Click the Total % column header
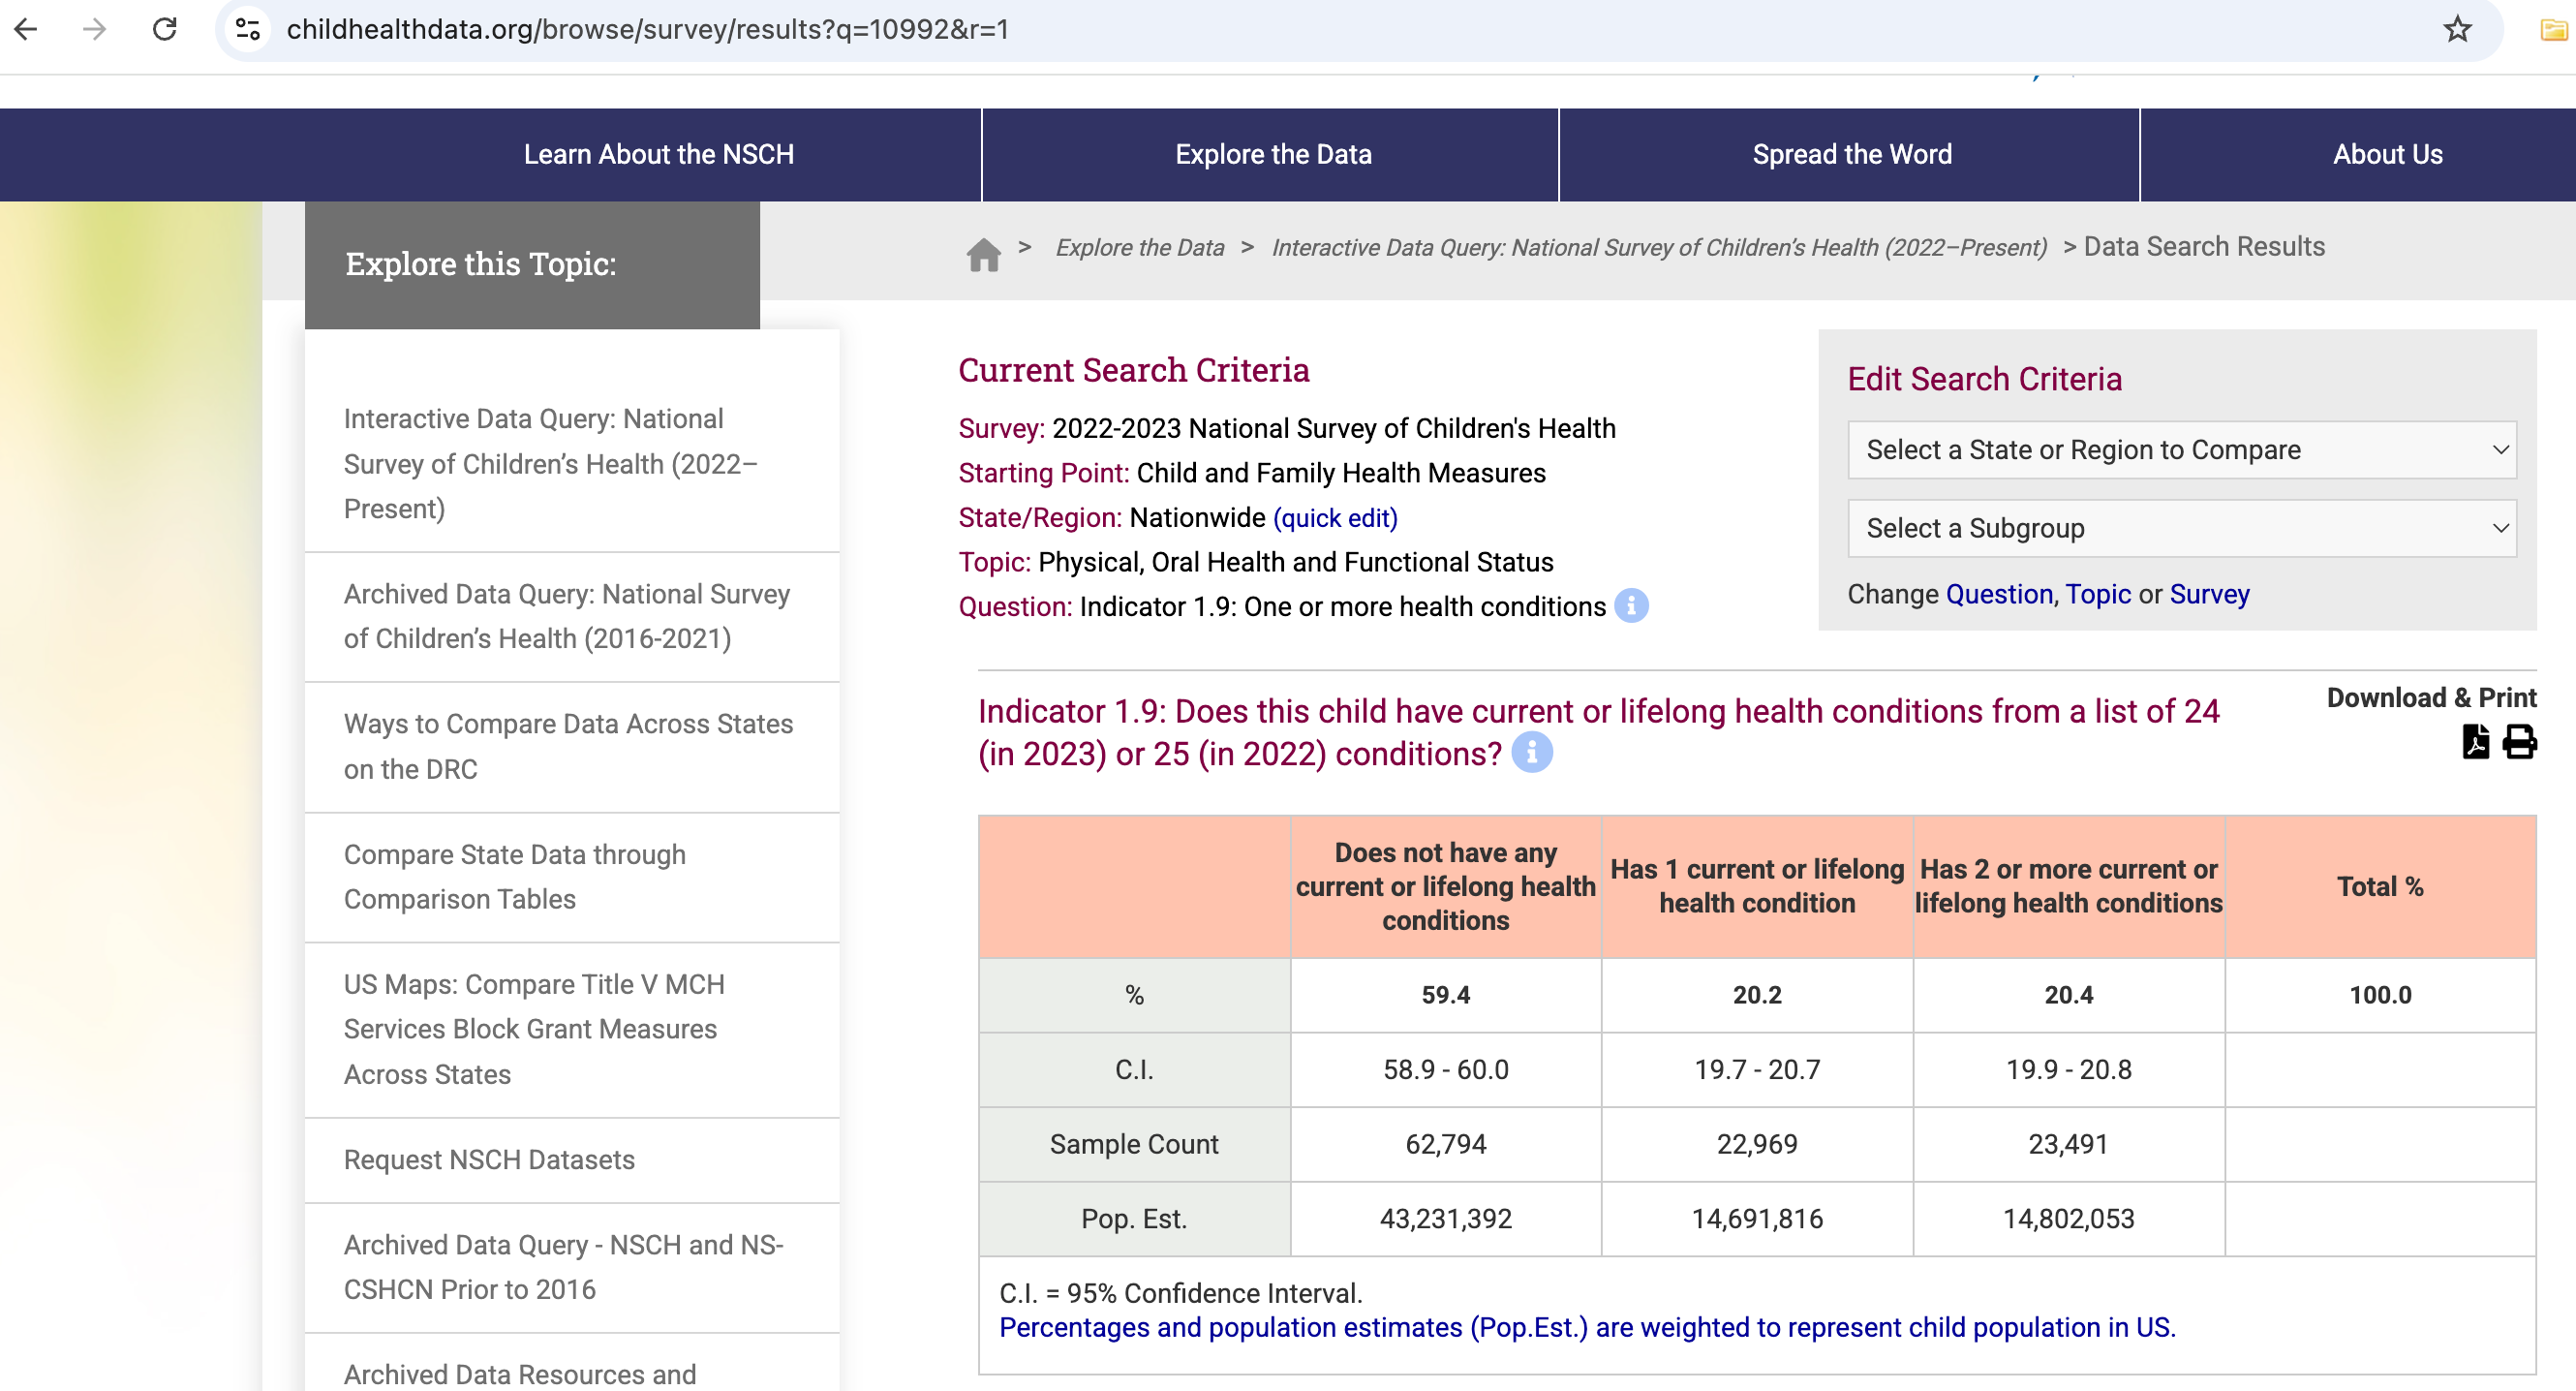The width and height of the screenshot is (2576, 1391). tap(2380, 886)
